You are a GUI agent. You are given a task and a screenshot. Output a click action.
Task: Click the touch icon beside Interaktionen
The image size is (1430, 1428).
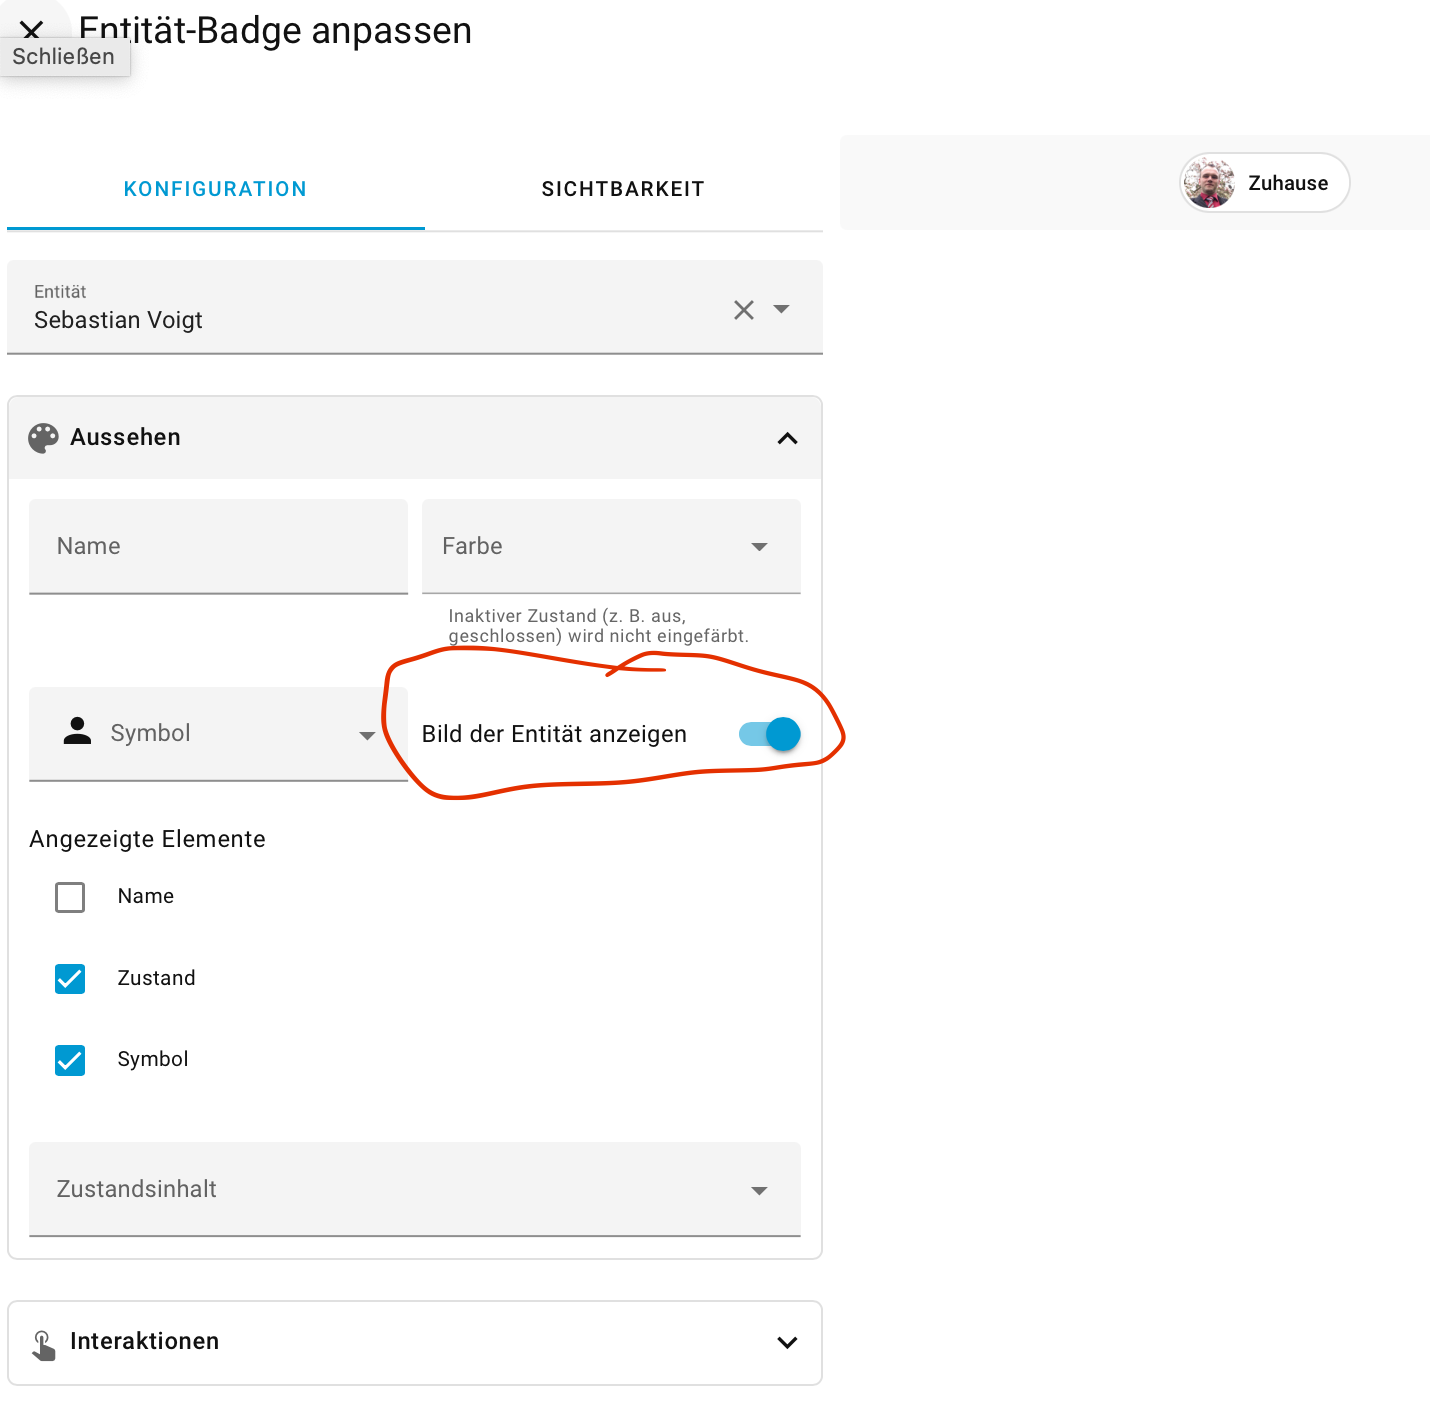(x=43, y=1344)
